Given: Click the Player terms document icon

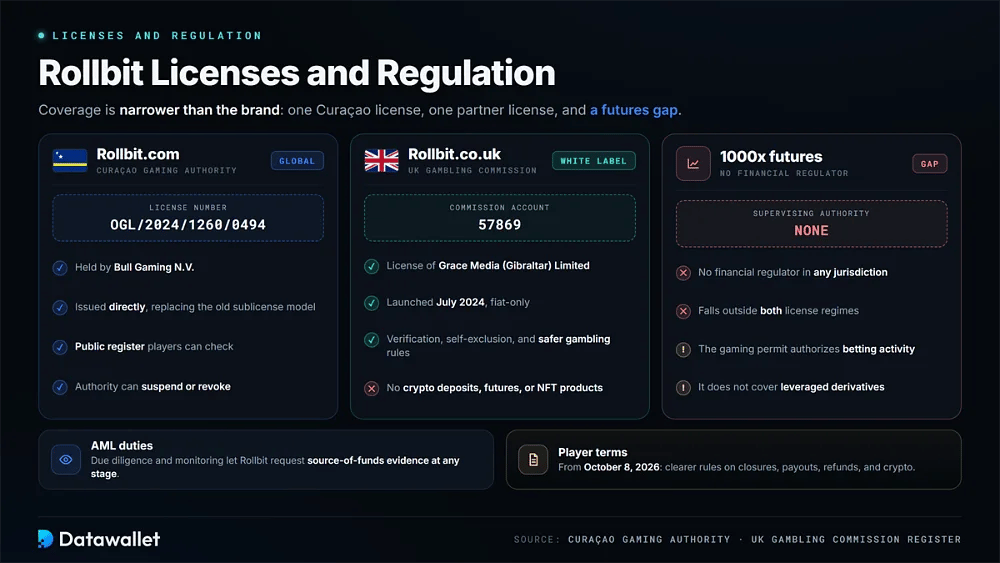Looking at the screenshot, I should (x=533, y=460).
